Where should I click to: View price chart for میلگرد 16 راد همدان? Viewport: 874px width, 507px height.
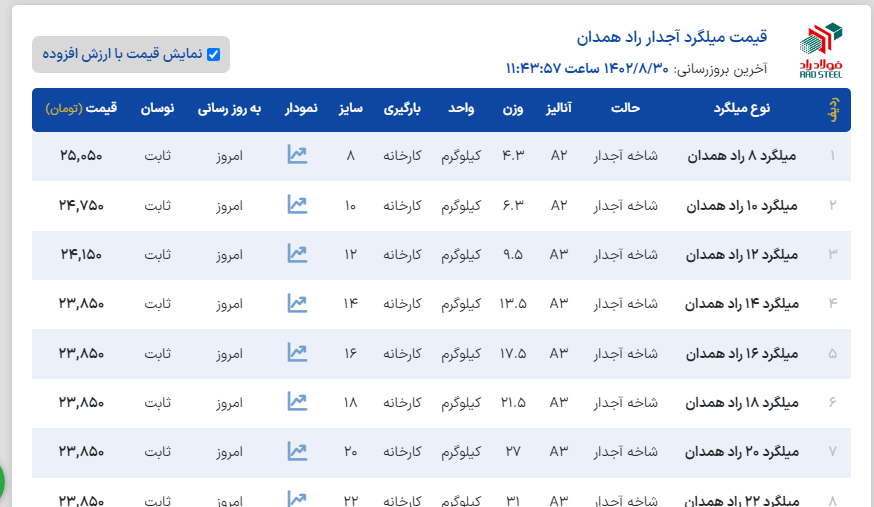click(x=297, y=353)
